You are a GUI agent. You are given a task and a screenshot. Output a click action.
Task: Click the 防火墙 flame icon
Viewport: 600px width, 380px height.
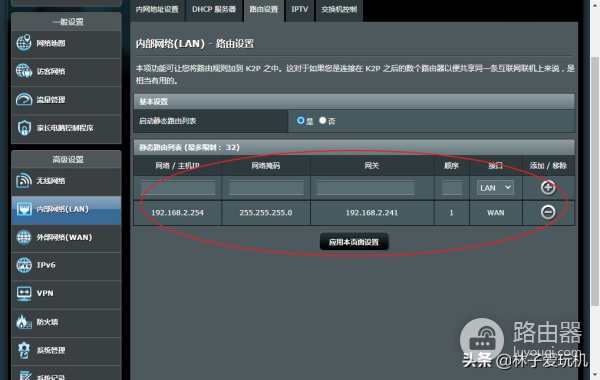[24, 322]
